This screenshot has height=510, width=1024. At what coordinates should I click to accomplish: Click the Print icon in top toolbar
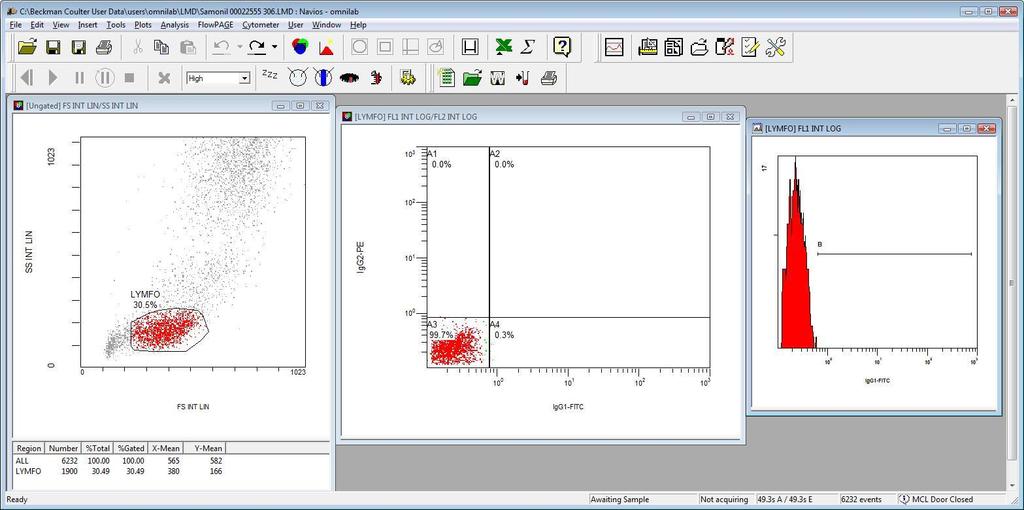click(104, 47)
